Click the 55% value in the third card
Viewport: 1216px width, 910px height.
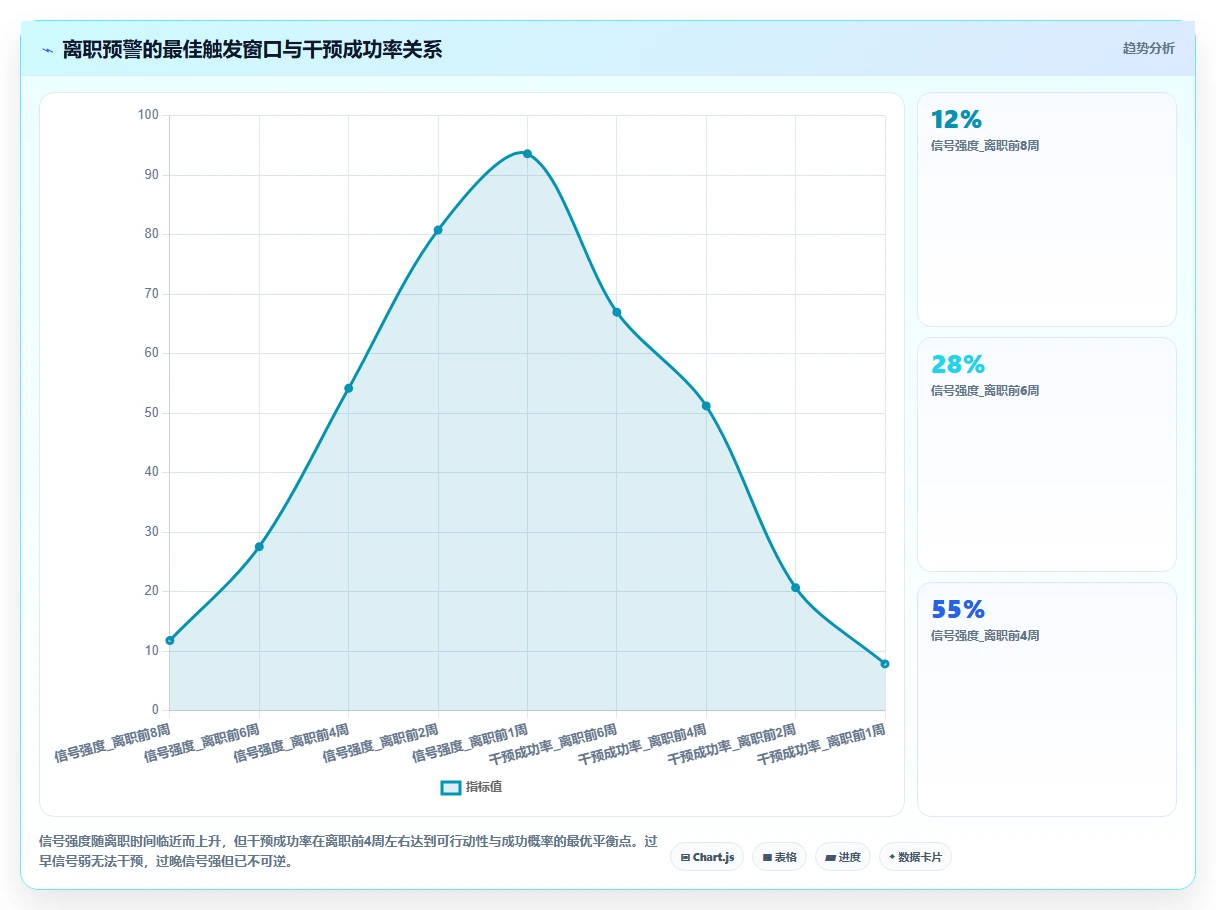[x=958, y=610]
